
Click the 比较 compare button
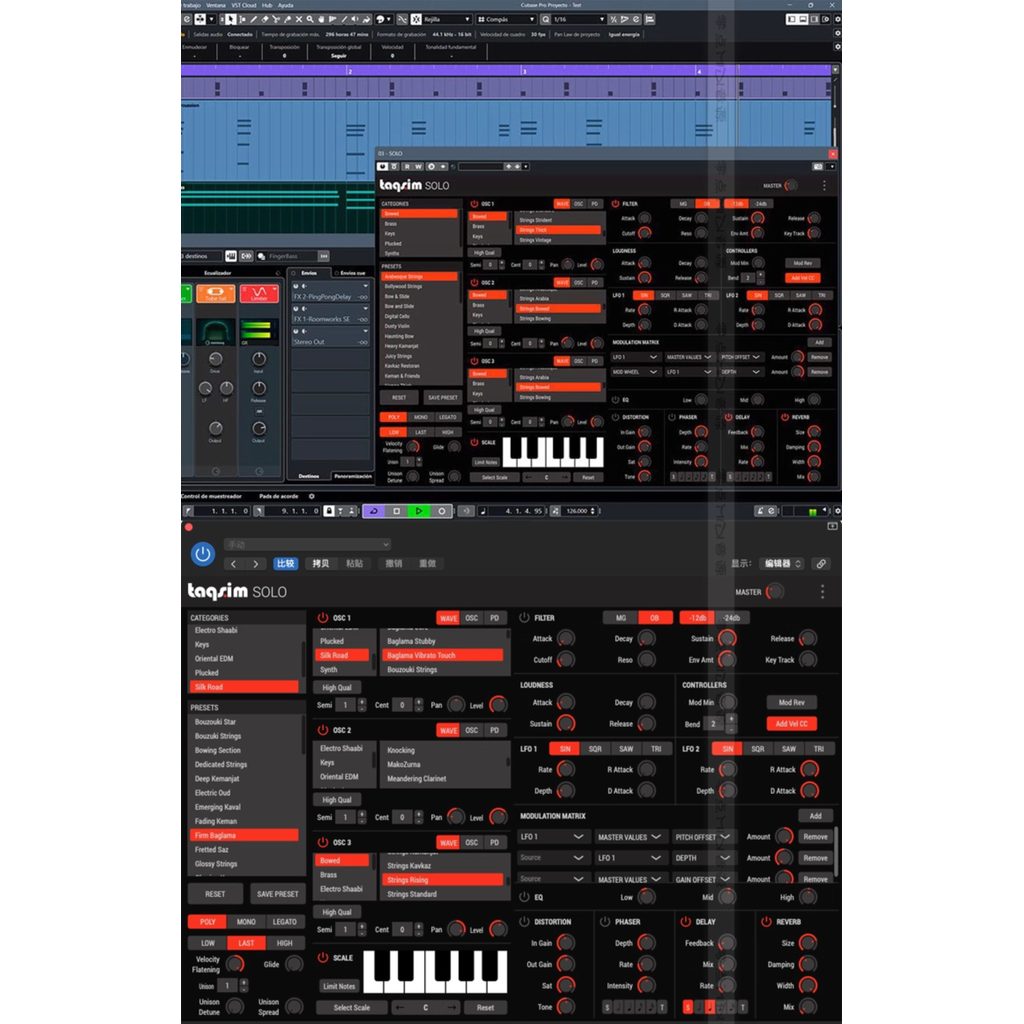[x=285, y=564]
